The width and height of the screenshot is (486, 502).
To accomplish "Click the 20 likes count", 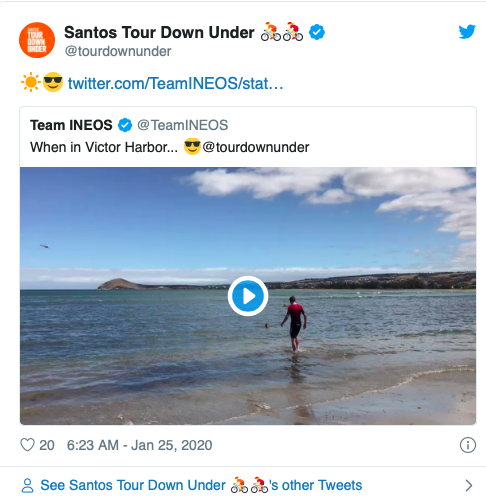I will pyautogui.click(x=47, y=445).
